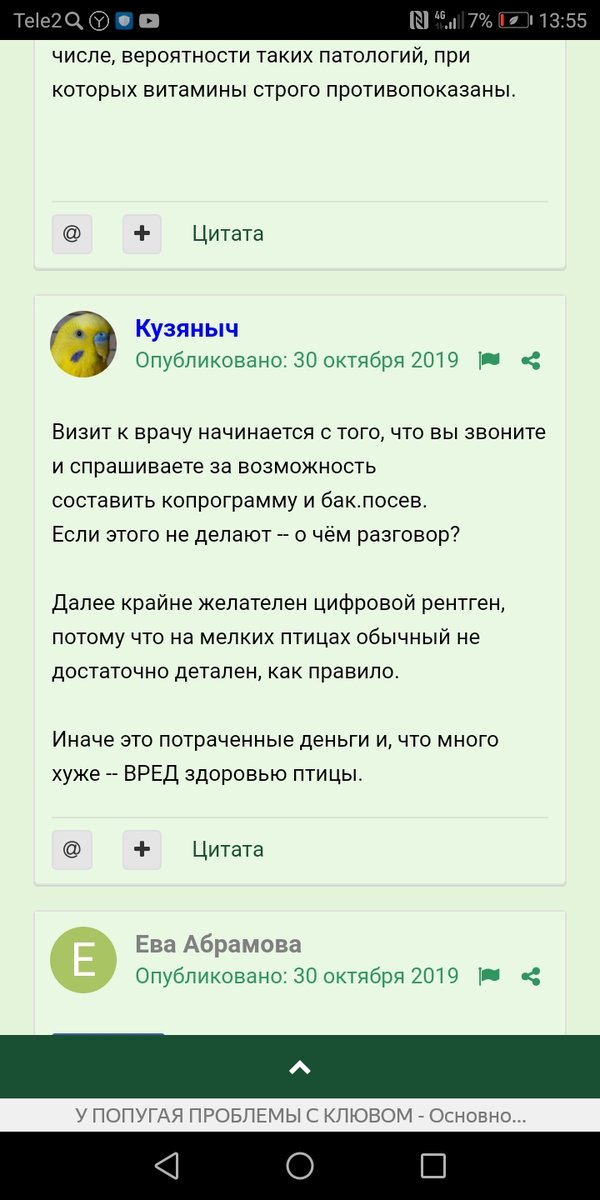Tap the @ mention button under the top post
Image resolution: width=600 pixels, height=1200 pixels.
point(72,233)
